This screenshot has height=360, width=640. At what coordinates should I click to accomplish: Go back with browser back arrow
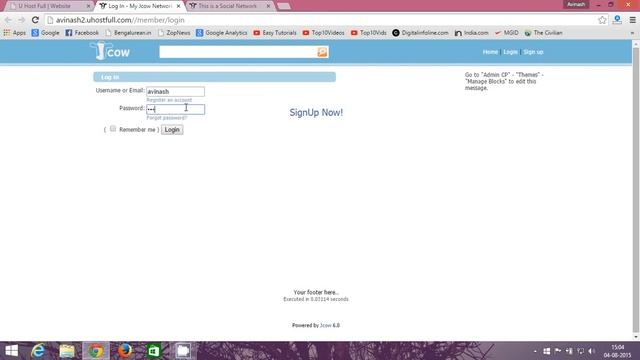[x=8, y=20]
